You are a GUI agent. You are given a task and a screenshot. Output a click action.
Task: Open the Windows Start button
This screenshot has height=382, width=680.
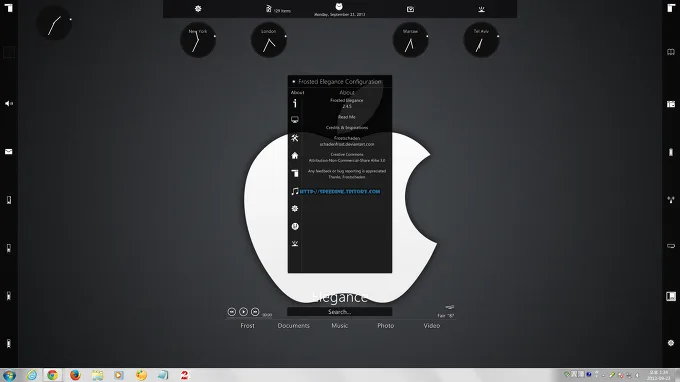[9, 375]
